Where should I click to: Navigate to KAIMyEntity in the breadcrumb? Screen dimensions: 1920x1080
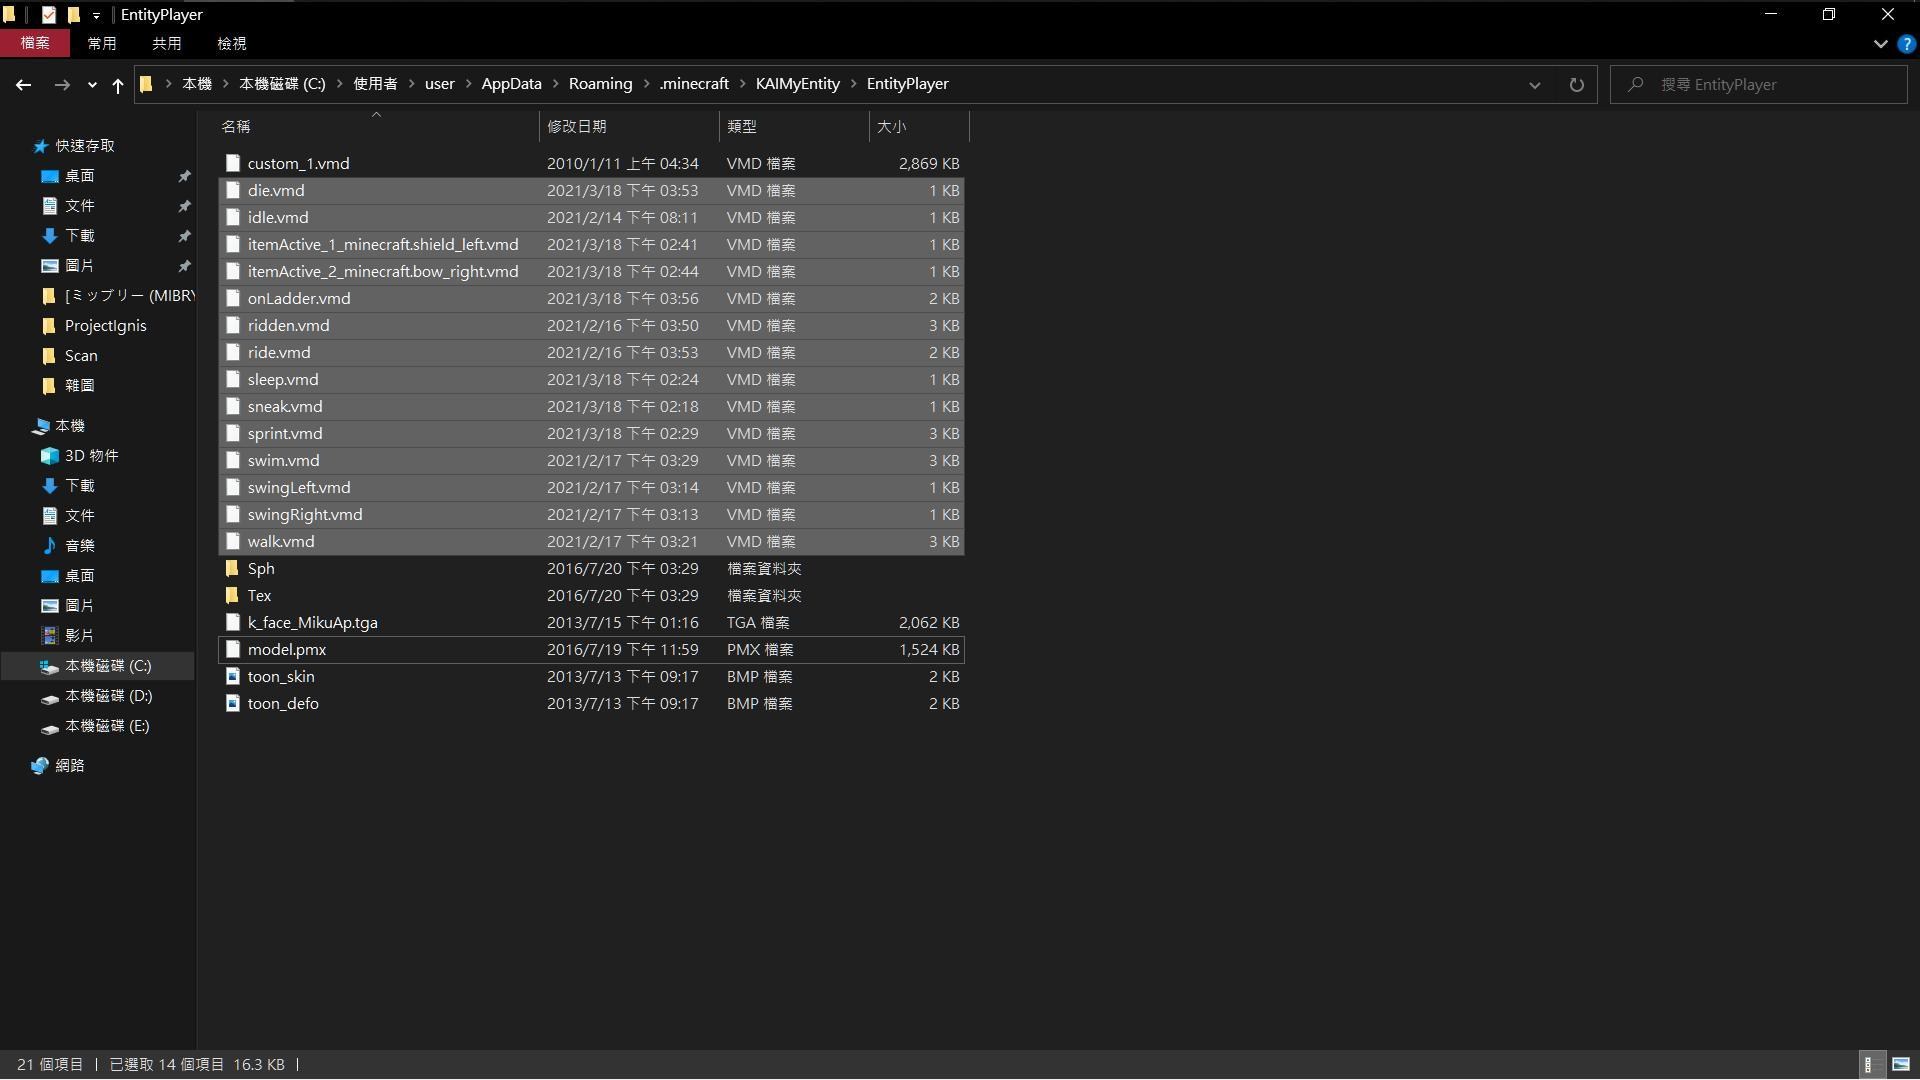pos(798,84)
